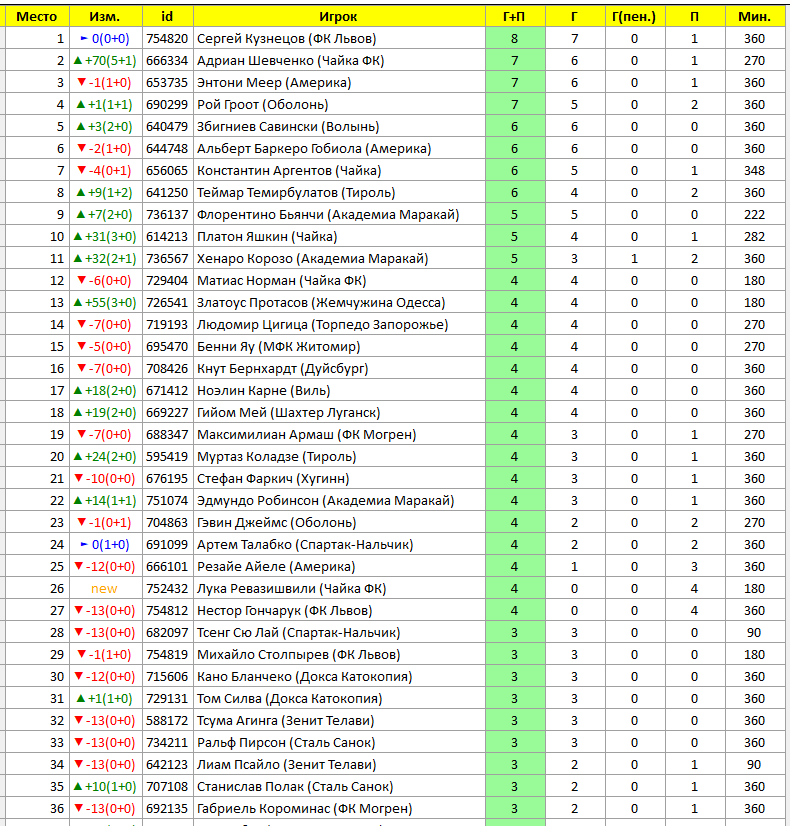Screen dimensions: 790x826
Task: Select player 'Михайло Столпырев (ФК Львов)'
Action: [x=339, y=655]
